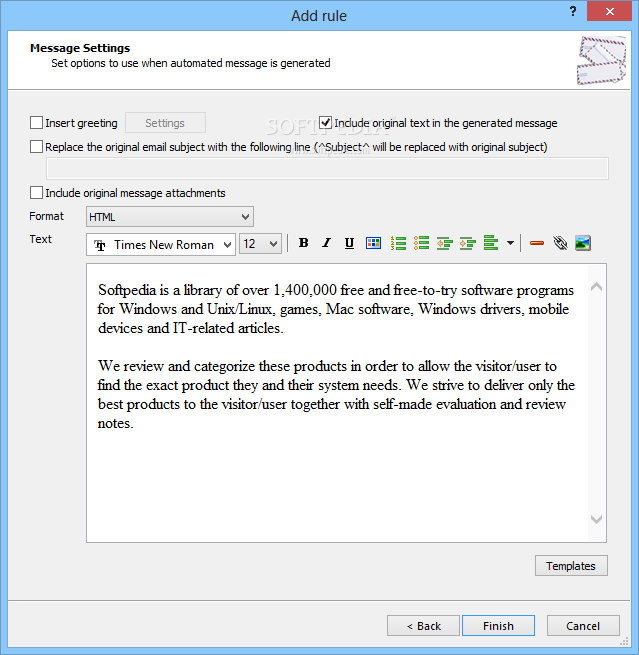Viewport: 639px width, 655px height.
Task: Decrease paragraph indent
Action: pyautogui.click(x=445, y=243)
